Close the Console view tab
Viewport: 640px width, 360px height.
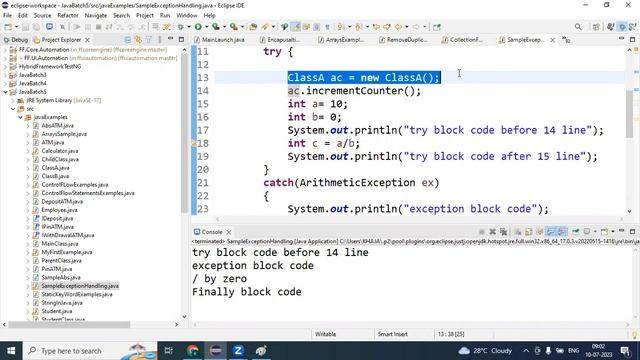(x=229, y=232)
